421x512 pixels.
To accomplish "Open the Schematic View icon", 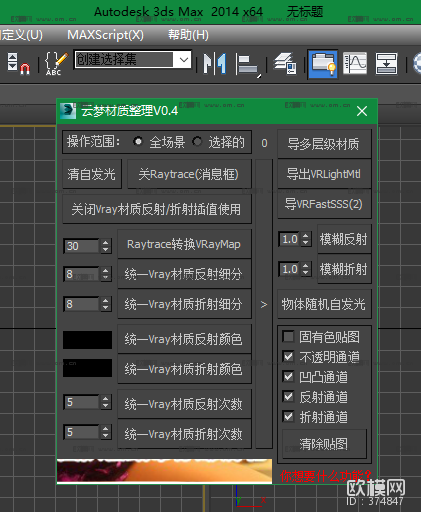I will (386, 63).
